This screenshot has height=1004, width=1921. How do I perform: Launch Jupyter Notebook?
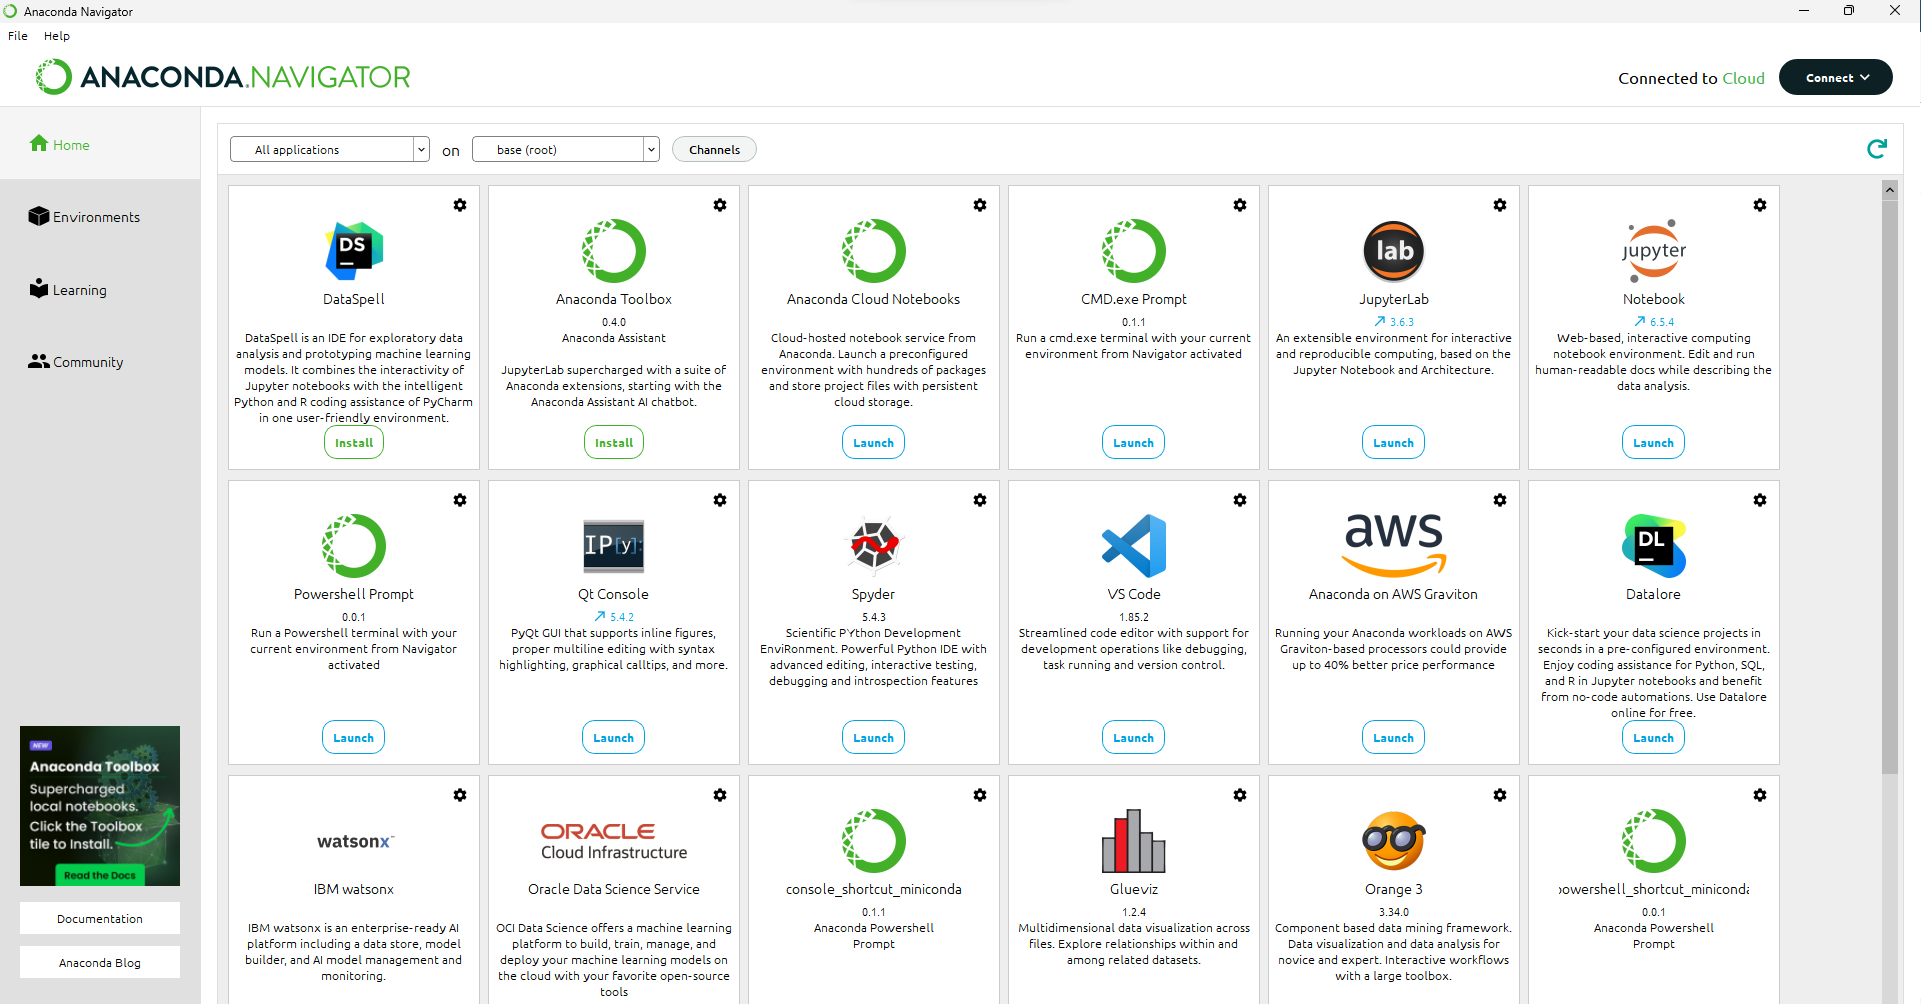1654,443
